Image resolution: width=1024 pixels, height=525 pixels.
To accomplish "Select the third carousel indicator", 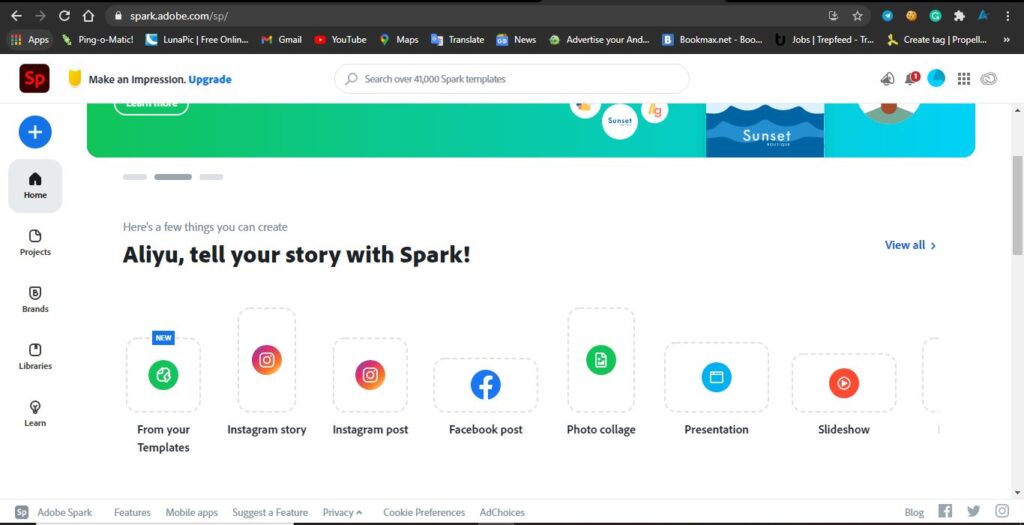I will 211,177.
